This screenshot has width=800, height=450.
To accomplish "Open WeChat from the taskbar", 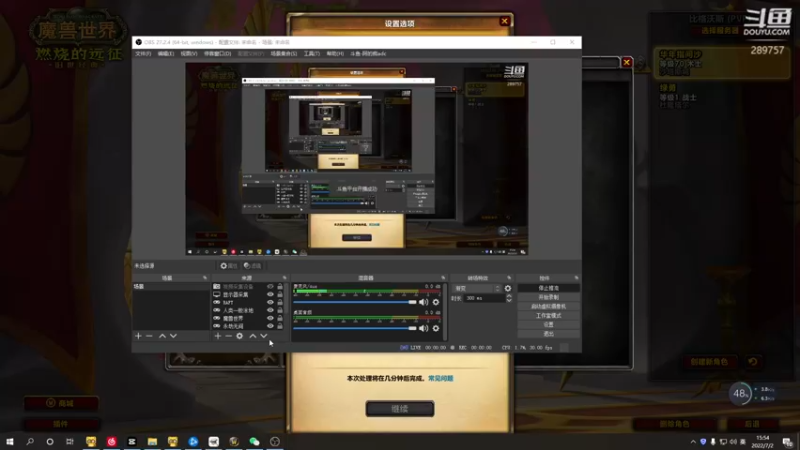I will [254, 441].
